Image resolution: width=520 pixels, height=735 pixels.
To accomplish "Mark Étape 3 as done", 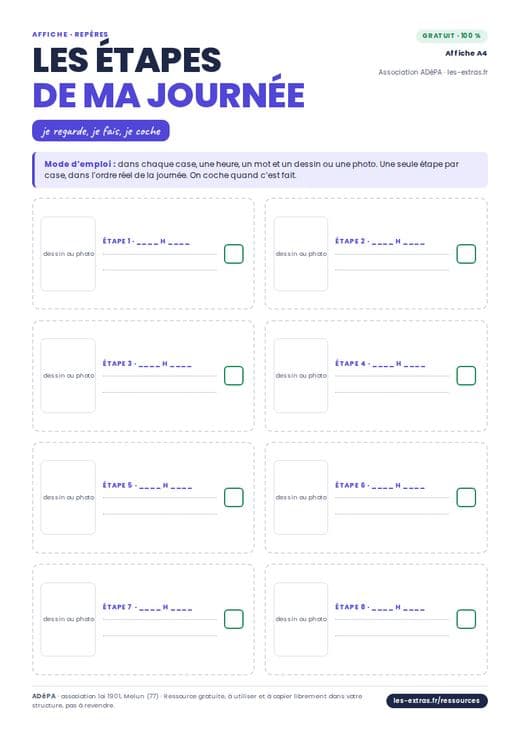I will pos(234,375).
